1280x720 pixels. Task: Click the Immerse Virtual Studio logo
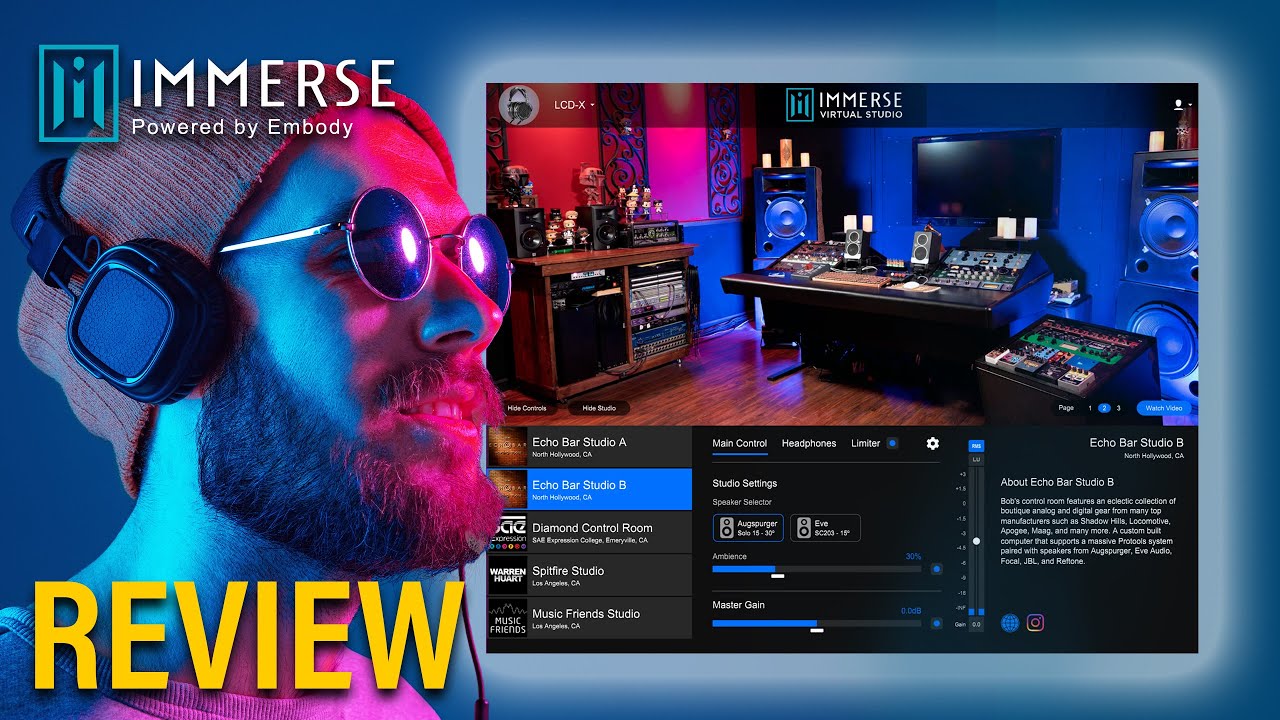(x=845, y=105)
